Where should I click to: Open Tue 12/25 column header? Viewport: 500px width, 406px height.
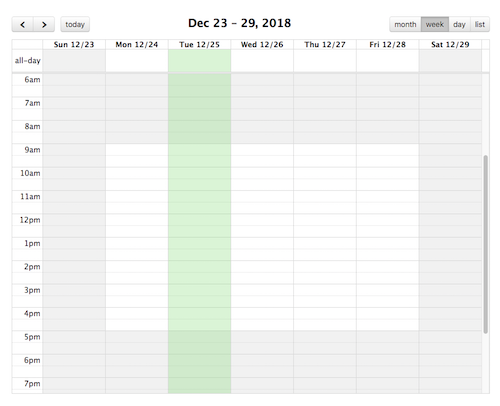click(199, 45)
